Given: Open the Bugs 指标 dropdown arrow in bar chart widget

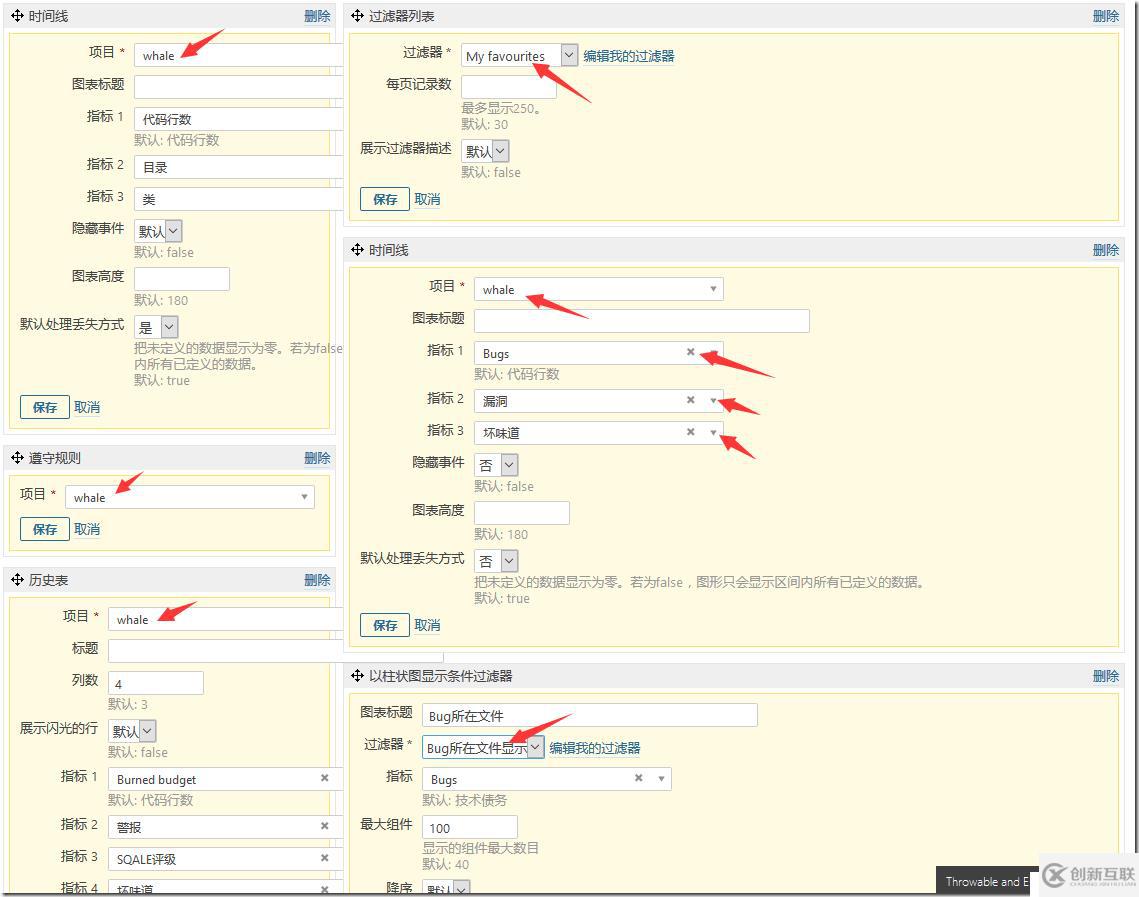Looking at the screenshot, I should click(661, 779).
